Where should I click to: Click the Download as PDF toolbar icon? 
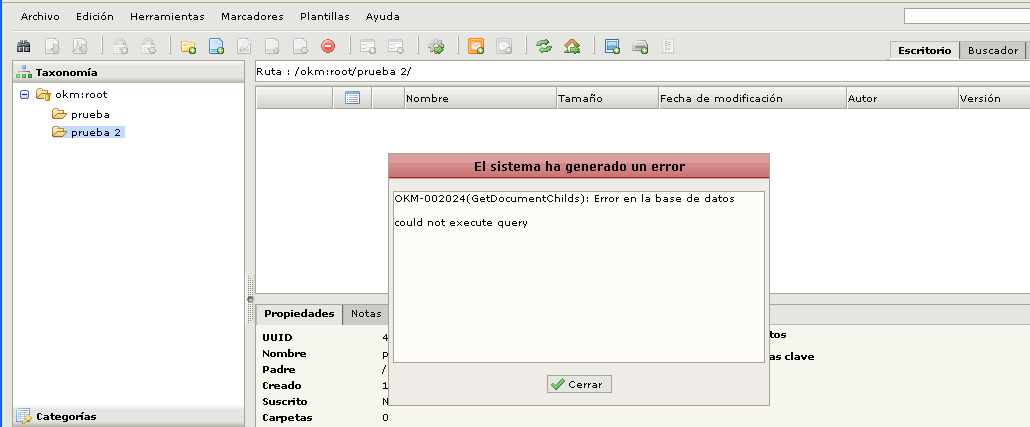point(80,47)
